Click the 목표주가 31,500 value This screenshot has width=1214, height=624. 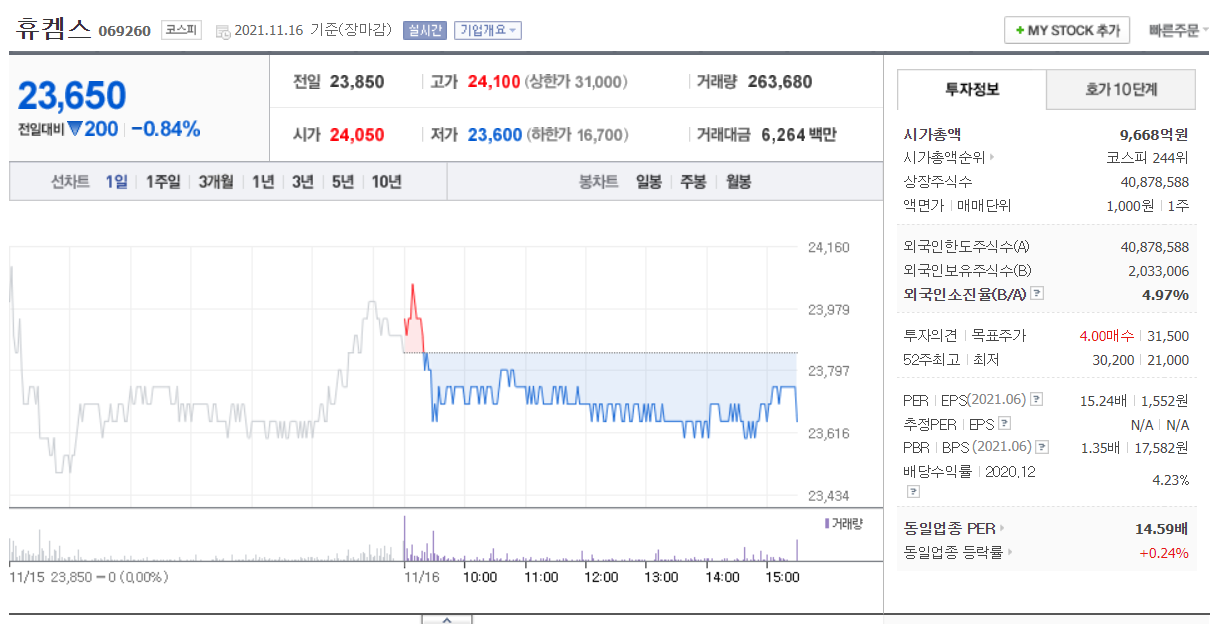point(1170,336)
